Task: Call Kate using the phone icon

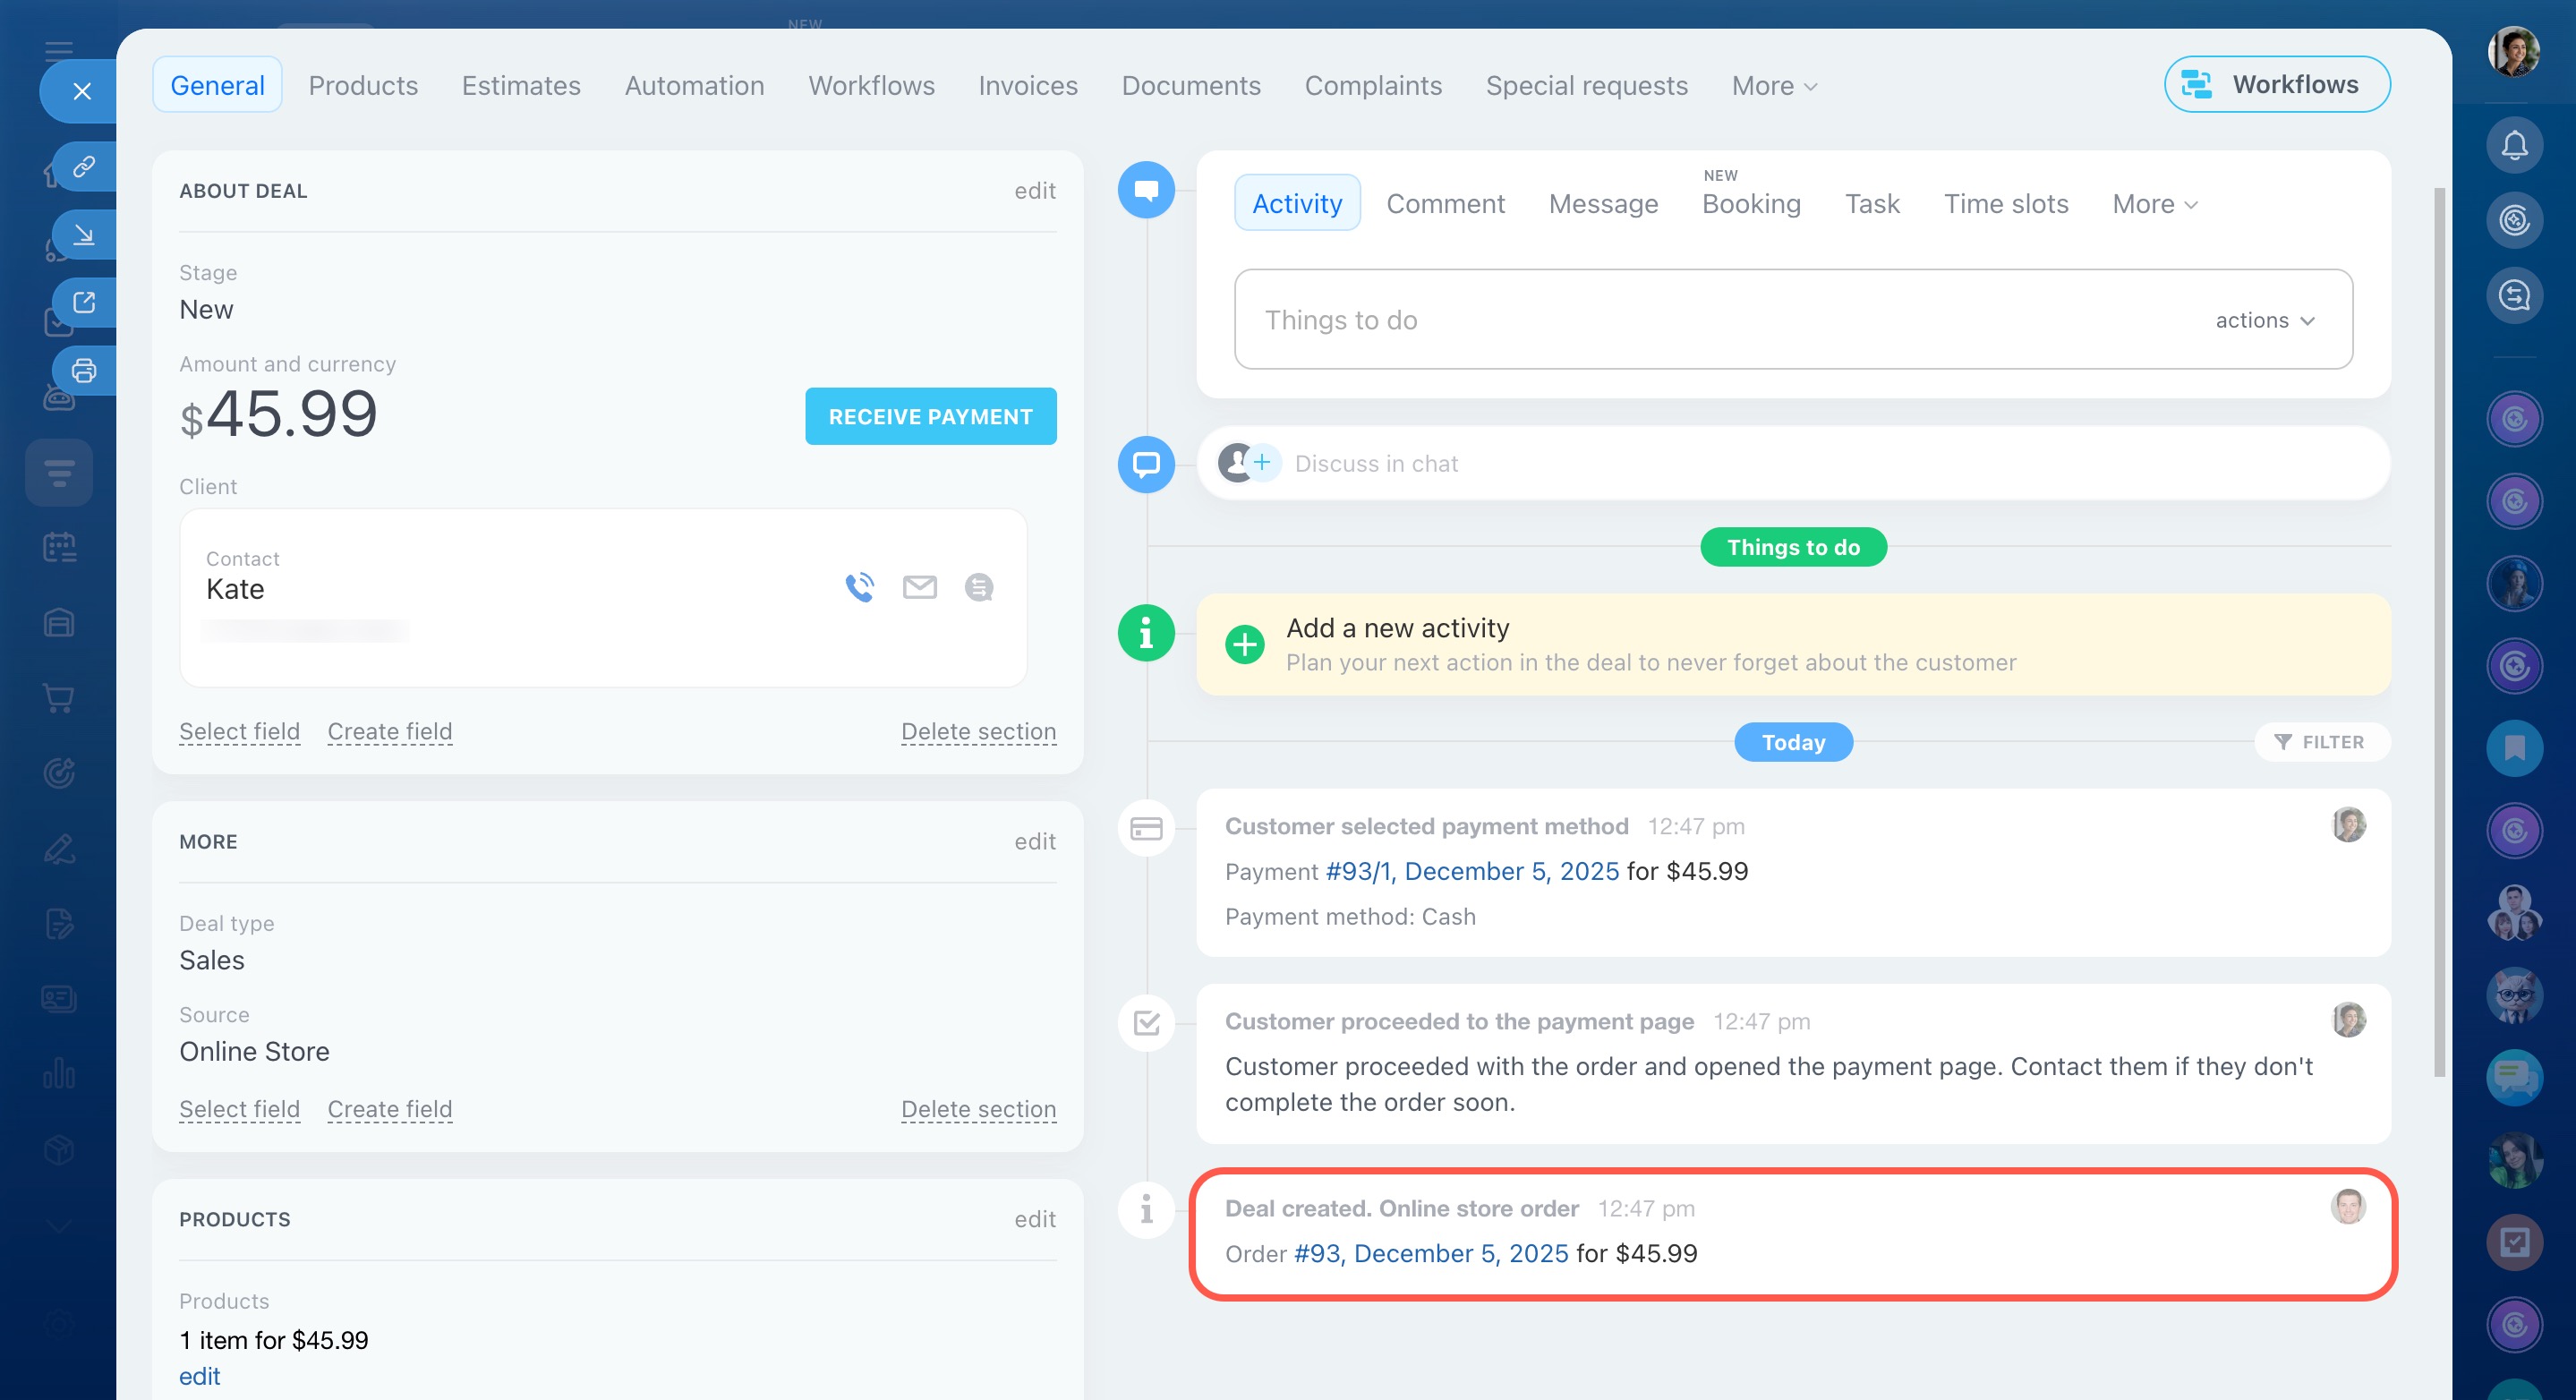Action: click(x=858, y=587)
